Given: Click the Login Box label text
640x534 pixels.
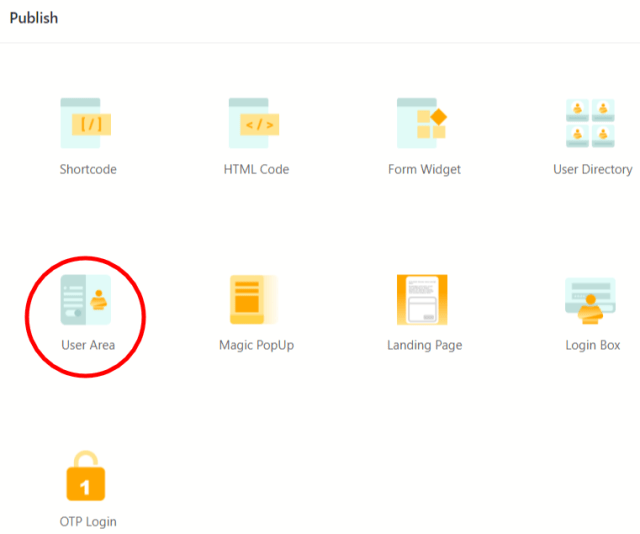Looking at the screenshot, I should (x=593, y=346).
